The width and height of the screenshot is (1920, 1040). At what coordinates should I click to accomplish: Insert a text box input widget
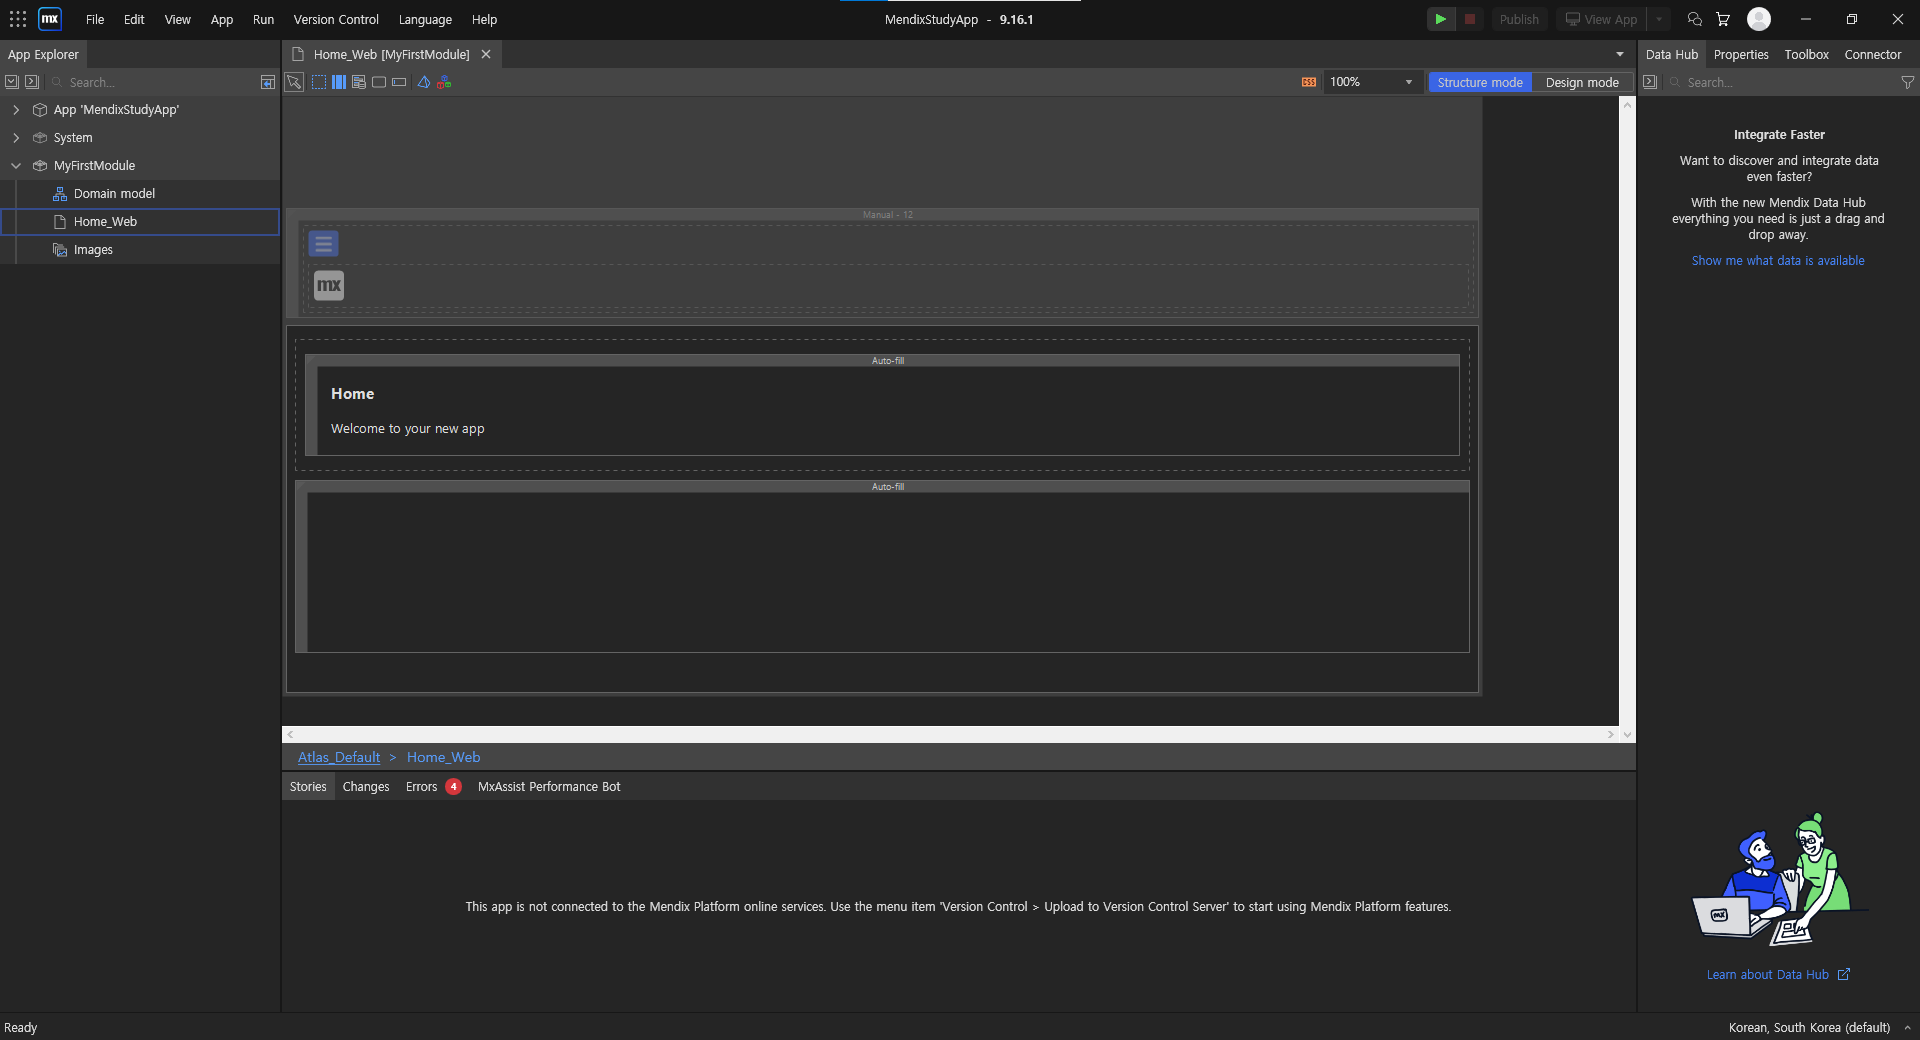[x=399, y=82]
